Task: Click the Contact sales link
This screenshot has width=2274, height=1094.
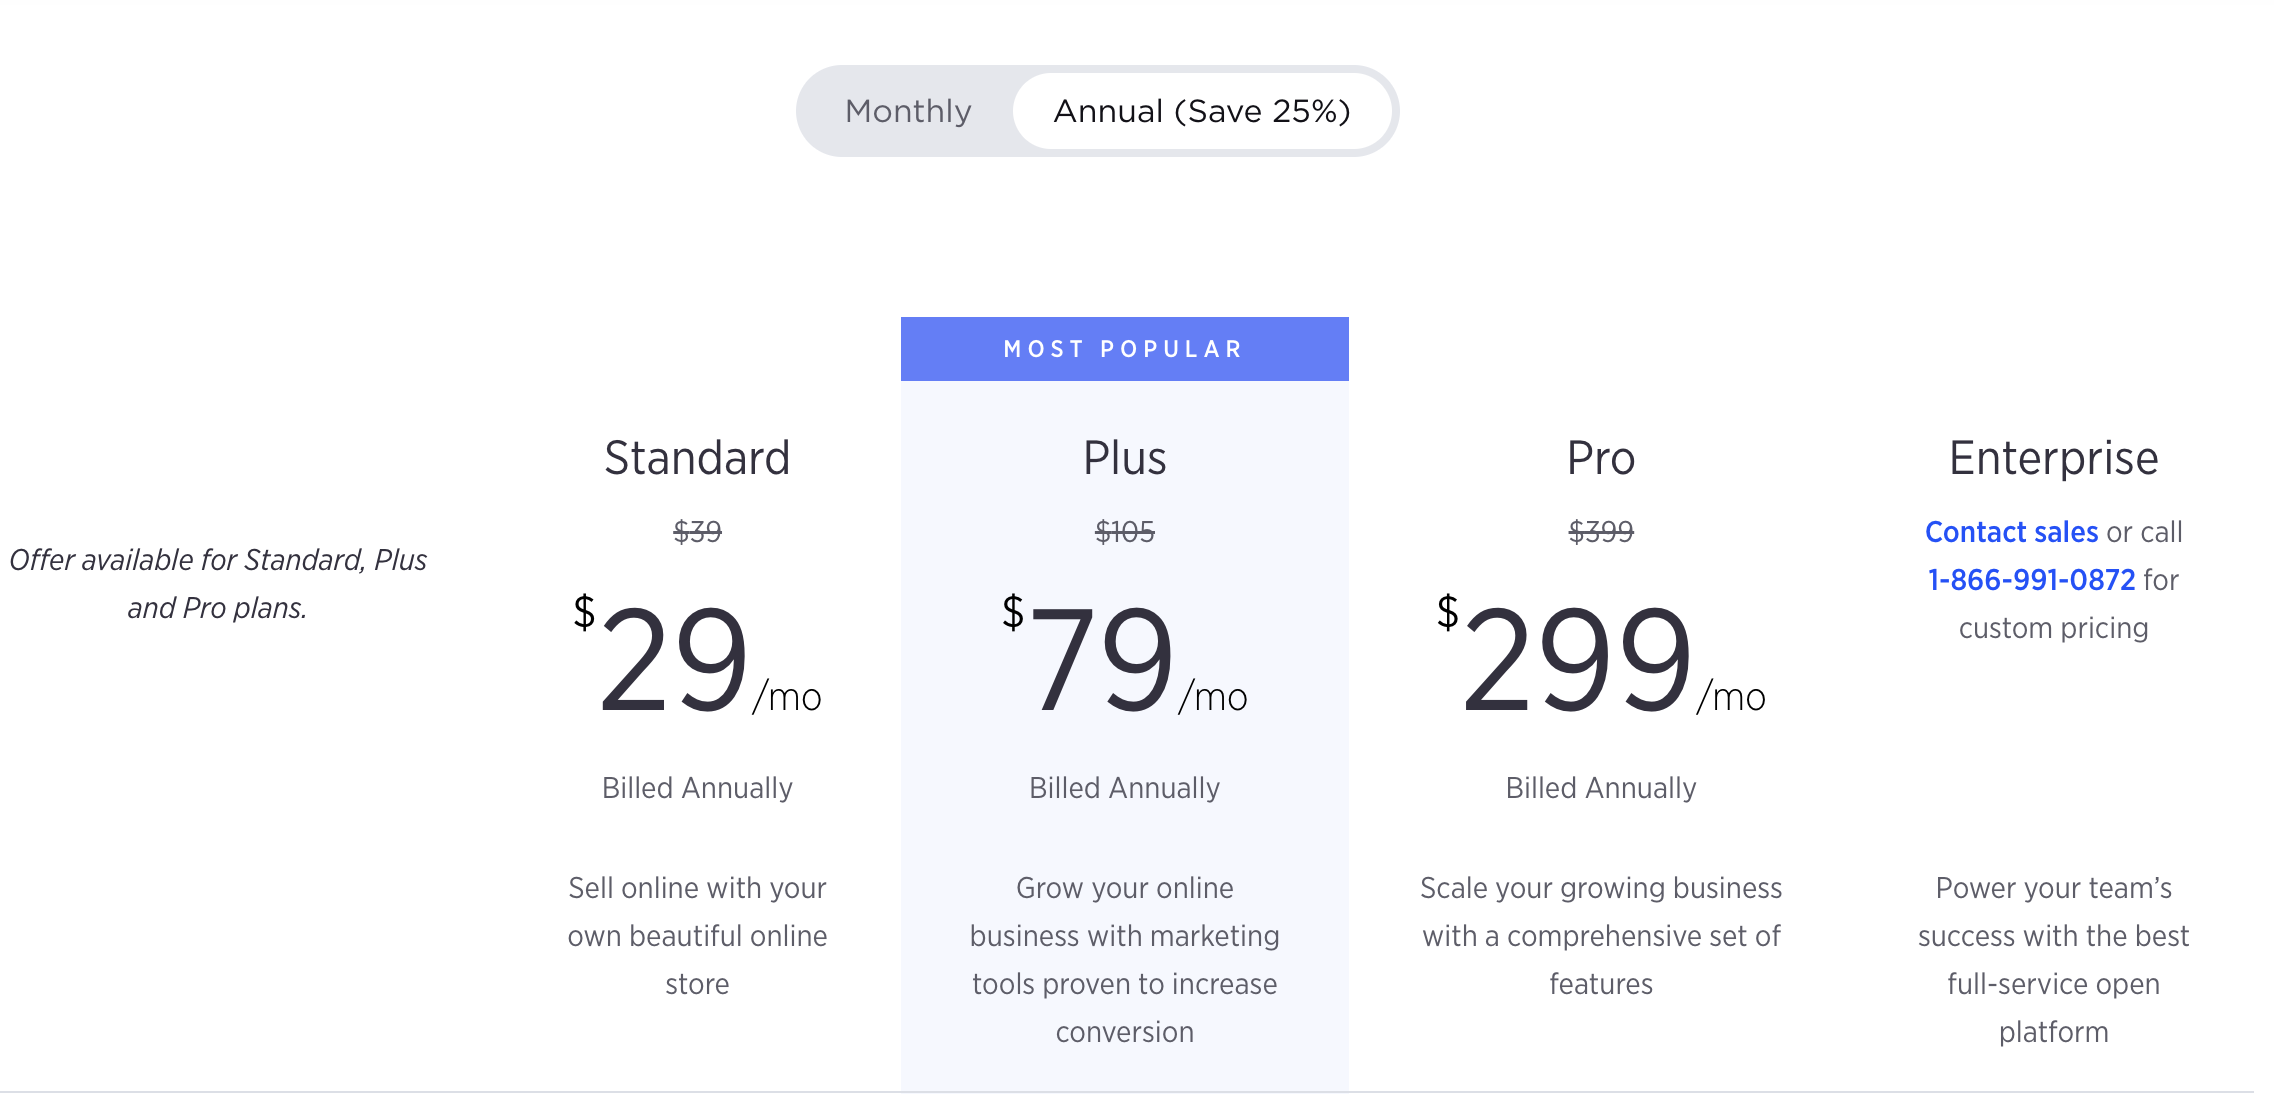Action: pyautogui.click(x=2011, y=532)
